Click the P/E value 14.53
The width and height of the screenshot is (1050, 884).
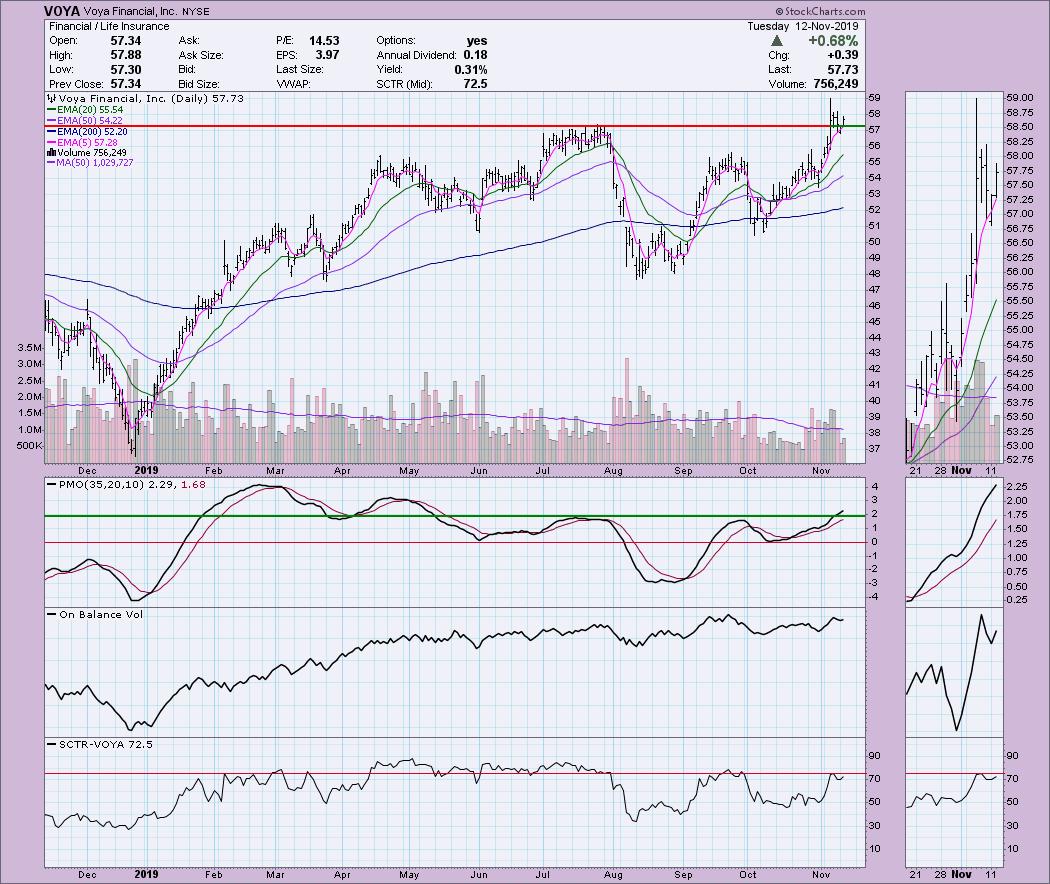pyautogui.click(x=324, y=41)
